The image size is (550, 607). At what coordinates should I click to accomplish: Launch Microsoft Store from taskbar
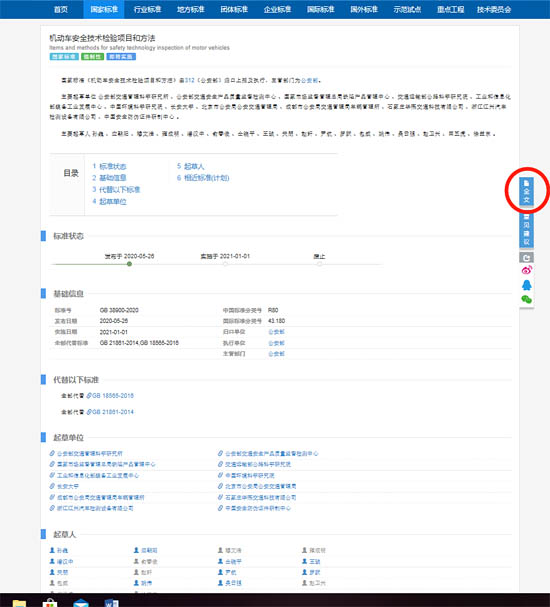(x=50, y=602)
